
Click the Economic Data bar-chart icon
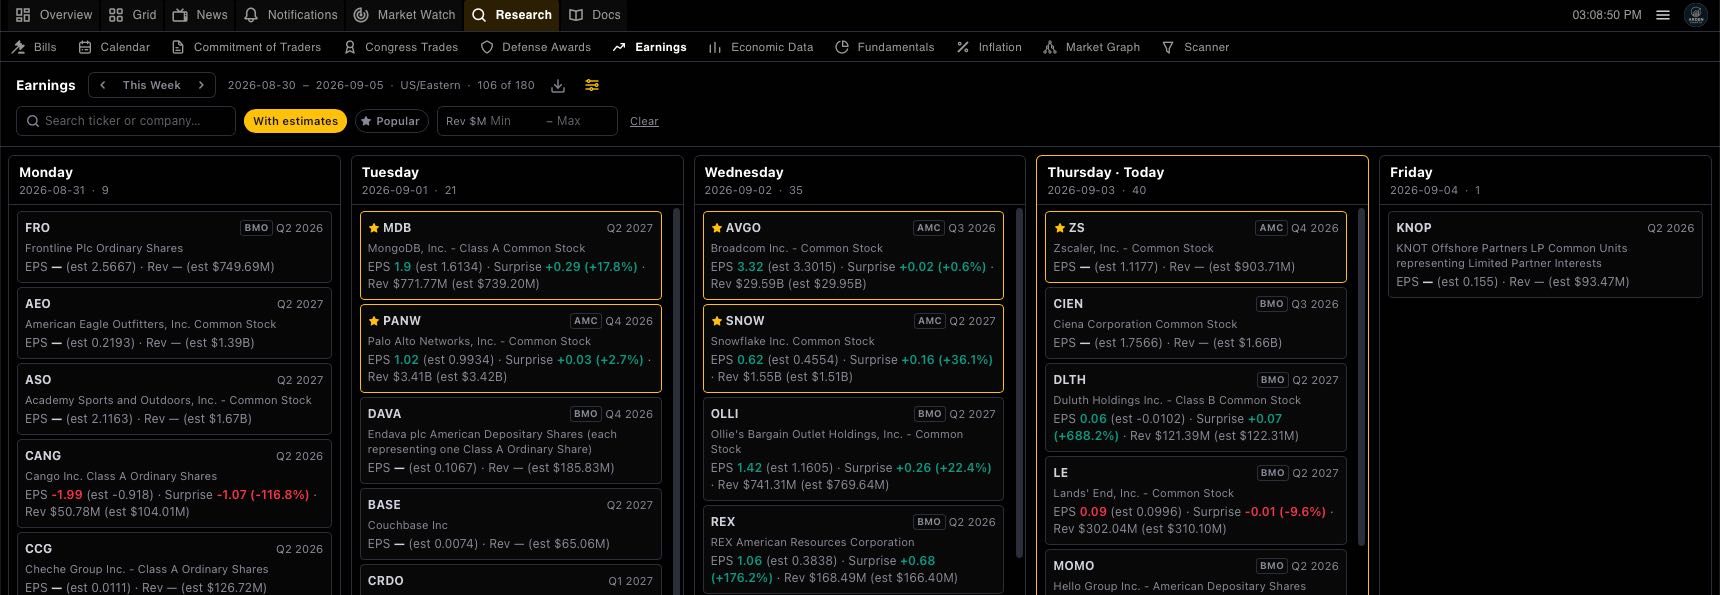(x=715, y=47)
